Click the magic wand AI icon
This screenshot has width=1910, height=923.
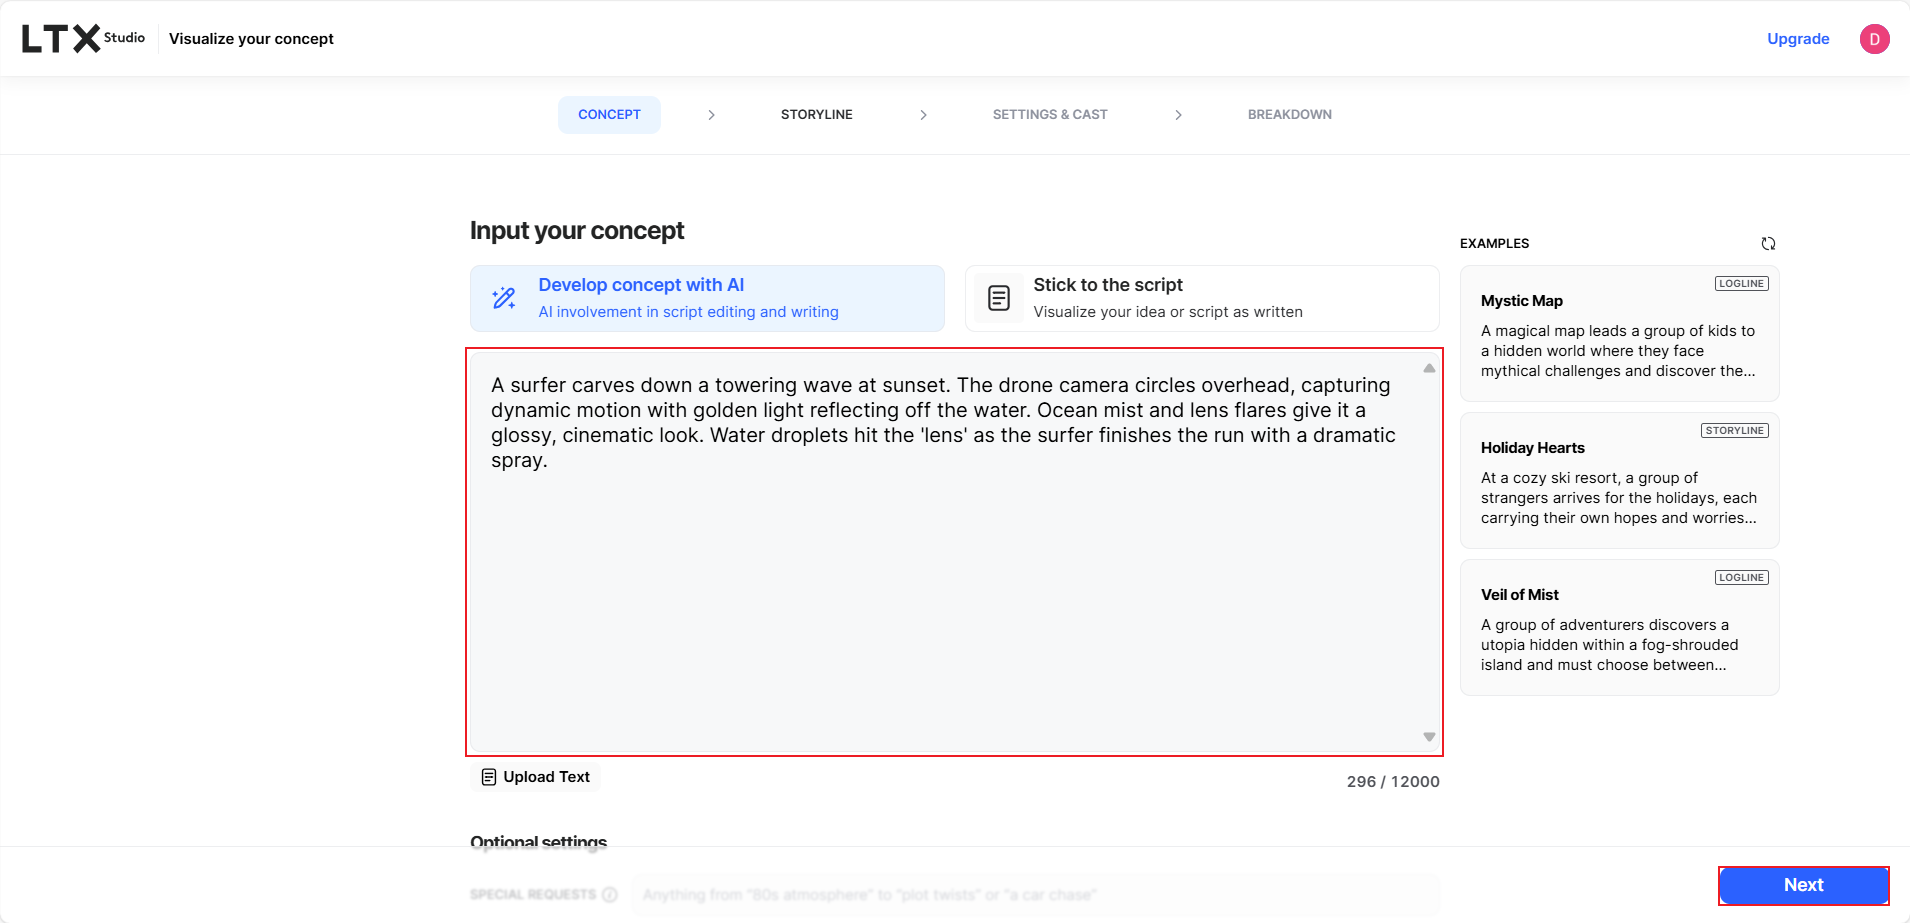tap(504, 298)
